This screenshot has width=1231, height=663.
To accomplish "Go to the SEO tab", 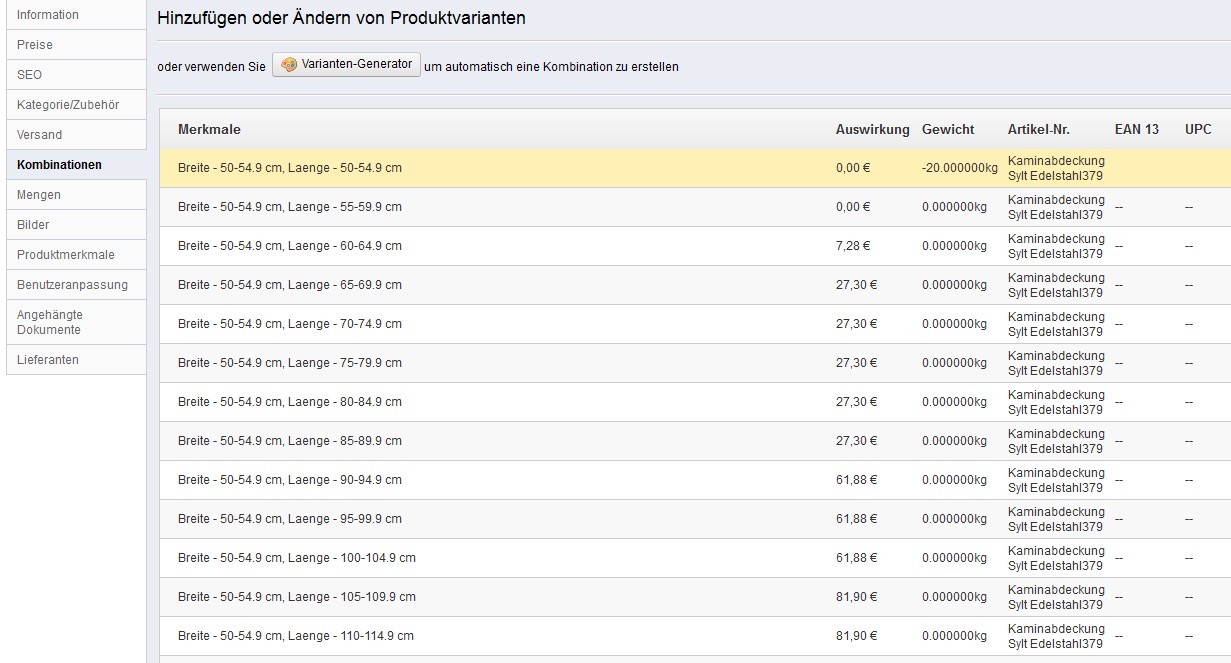I will pyautogui.click(x=30, y=75).
